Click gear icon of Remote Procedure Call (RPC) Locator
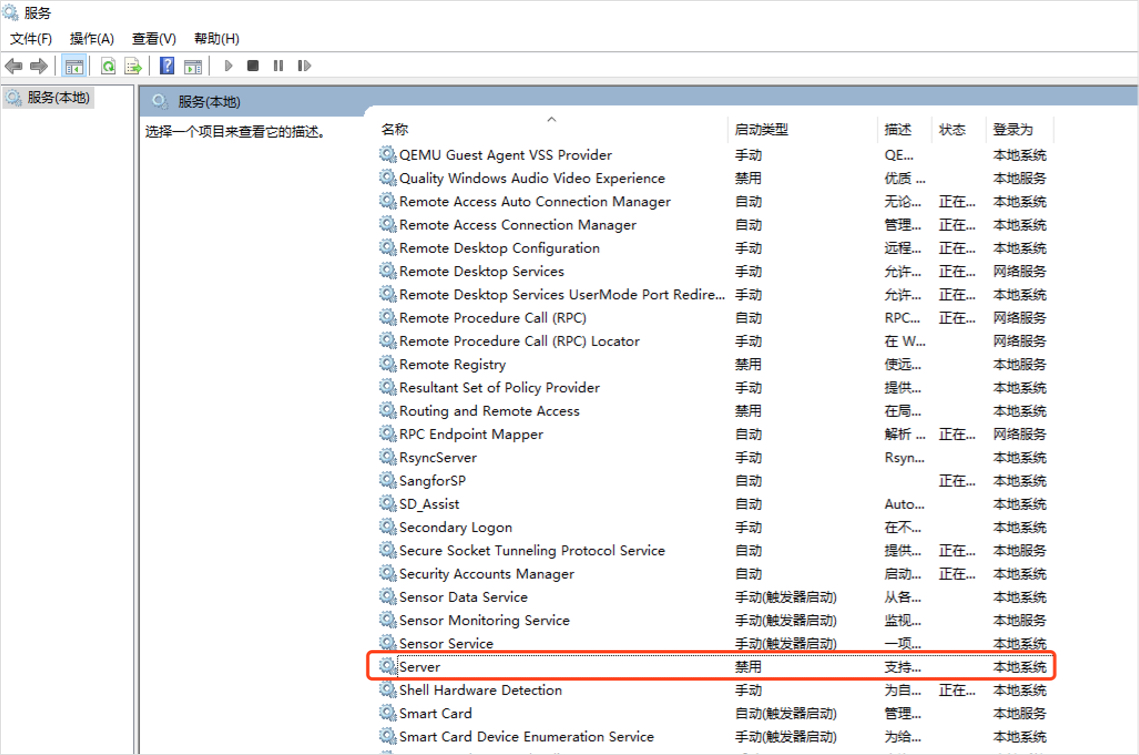 [x=388, y=340]
